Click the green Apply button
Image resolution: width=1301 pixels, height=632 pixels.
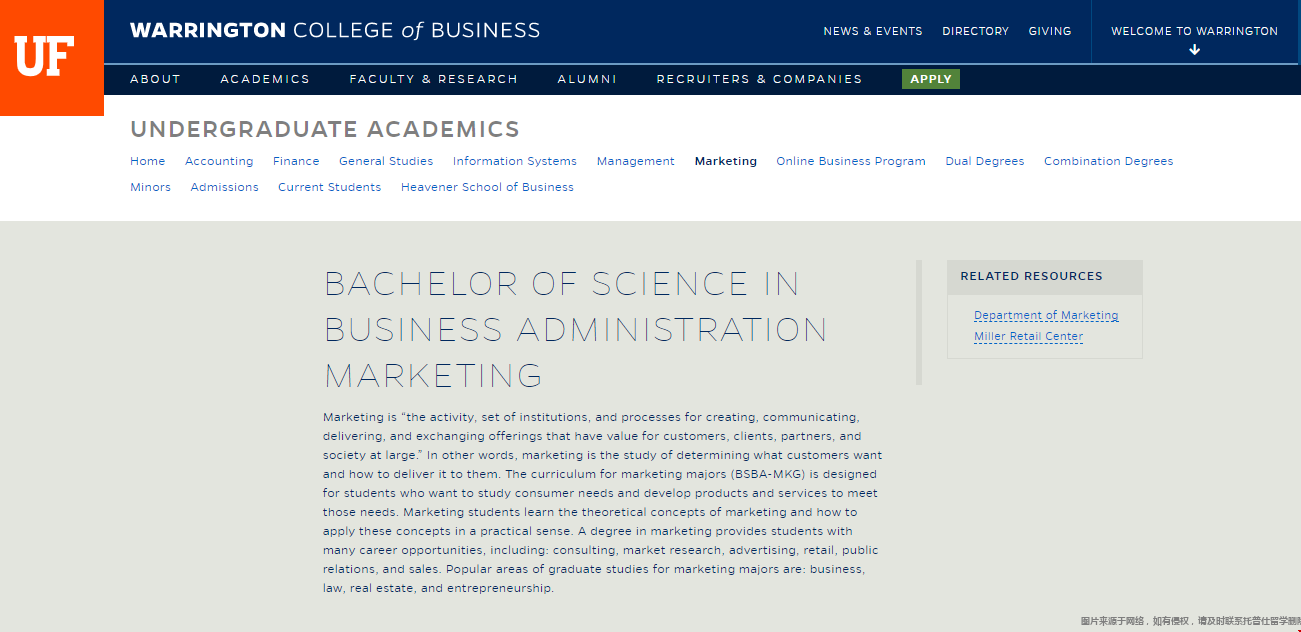[930, 79]
